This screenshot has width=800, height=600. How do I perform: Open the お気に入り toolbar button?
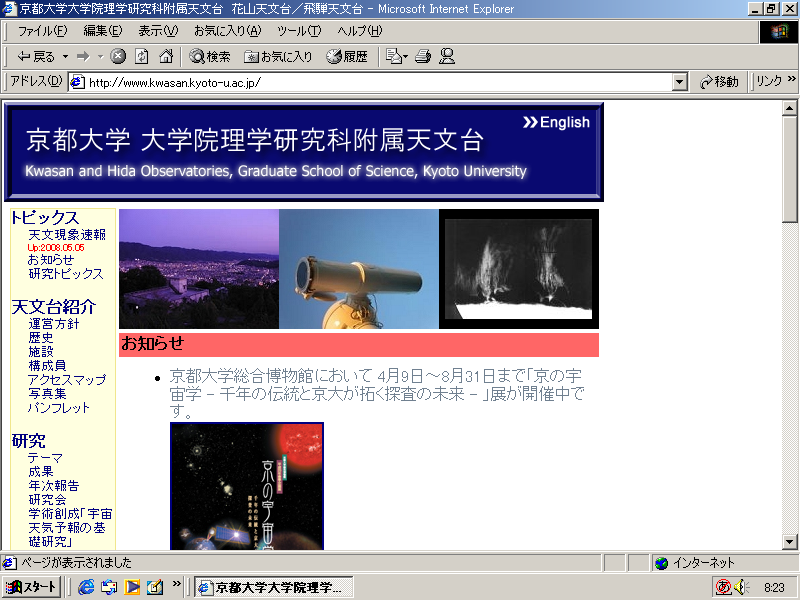pos(278,57)
